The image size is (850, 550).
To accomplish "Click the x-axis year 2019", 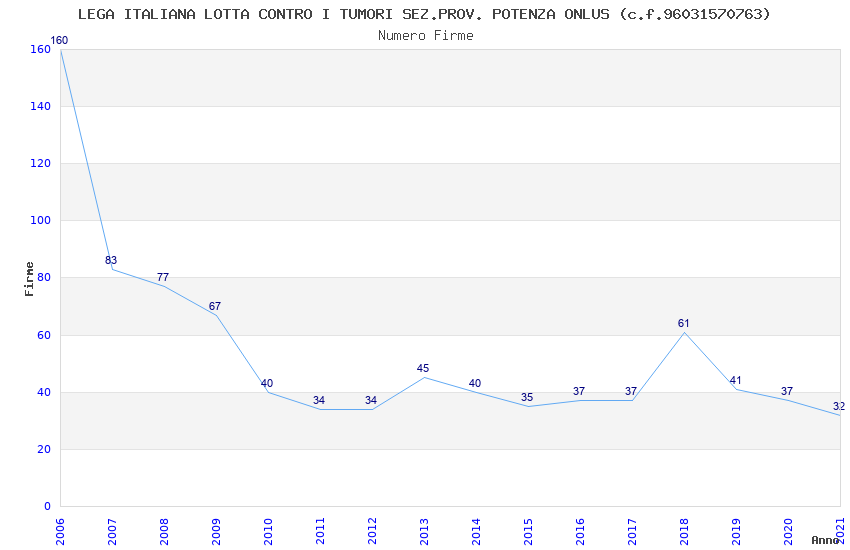I will coord(736,532).
